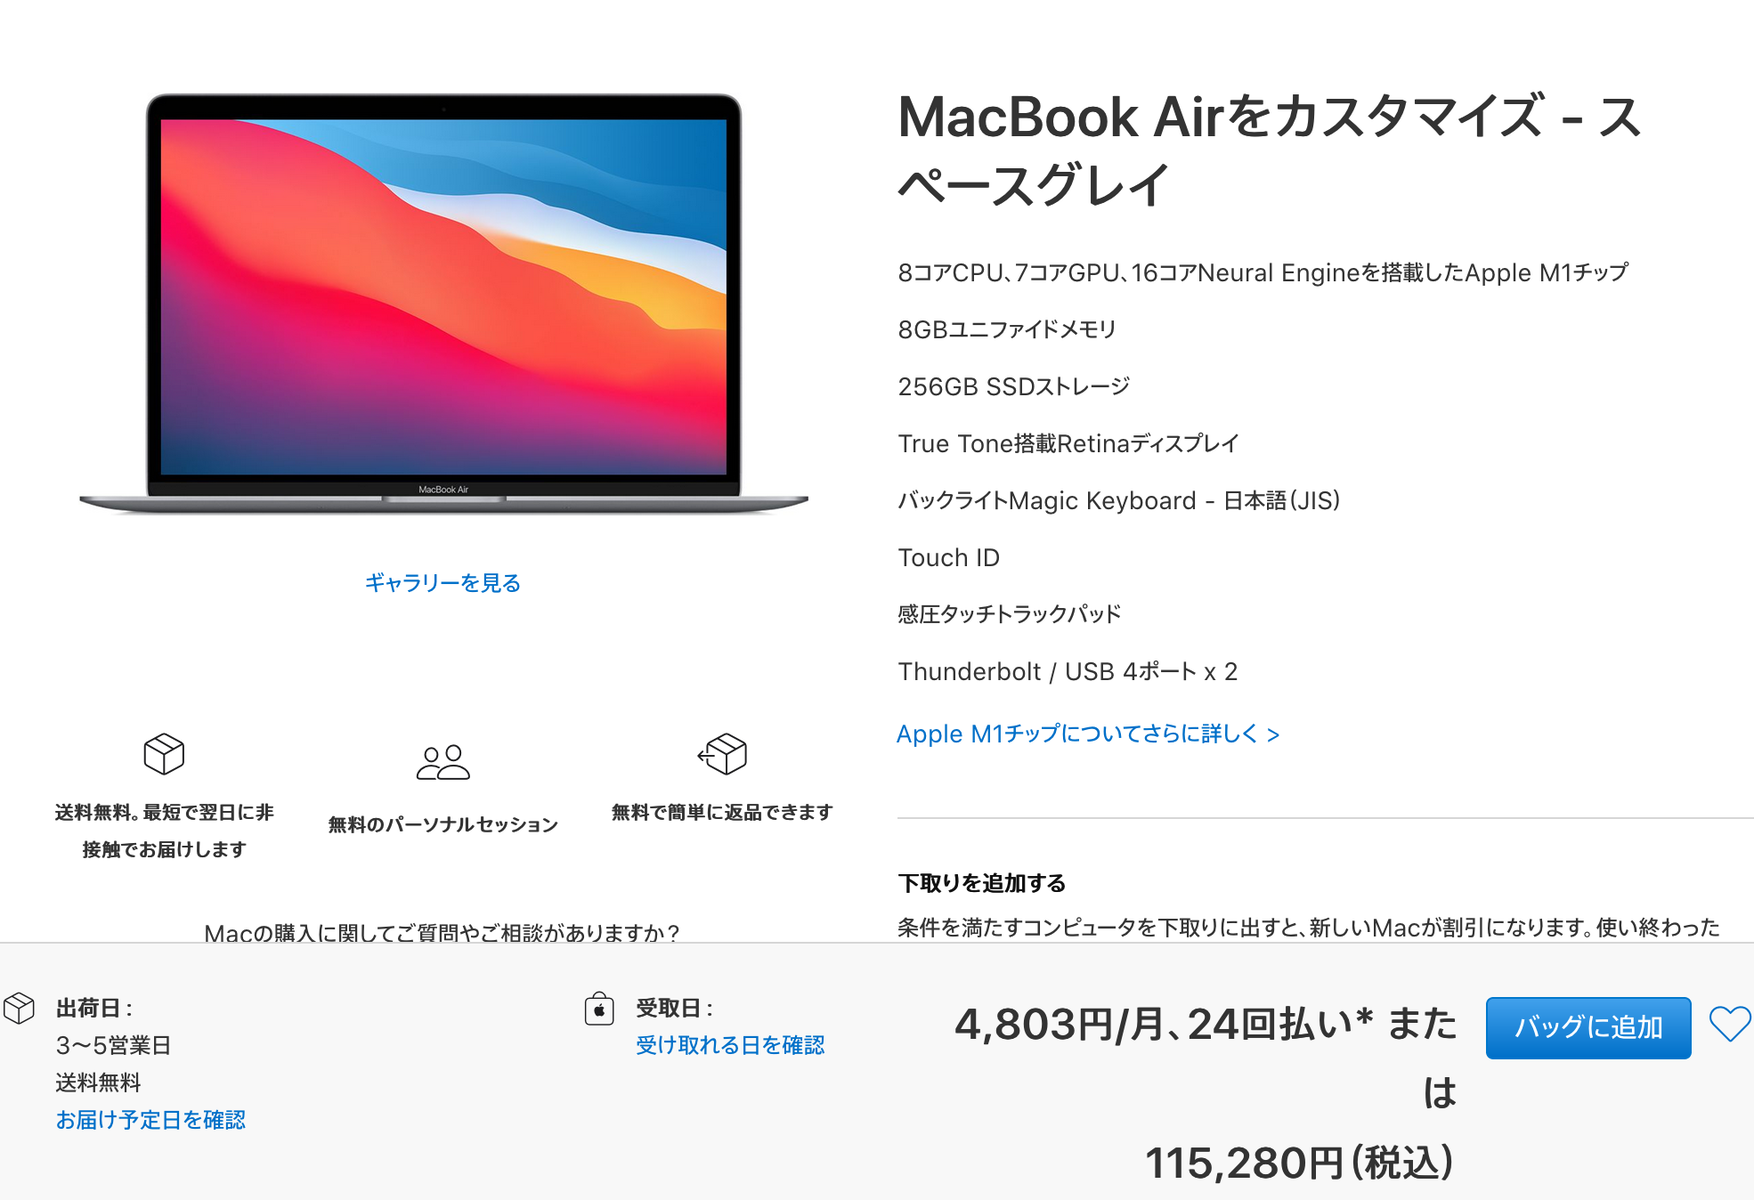Click the 115,280円(税込) price text
The image size is (1754, 1200).
tap(1299, 1163)
